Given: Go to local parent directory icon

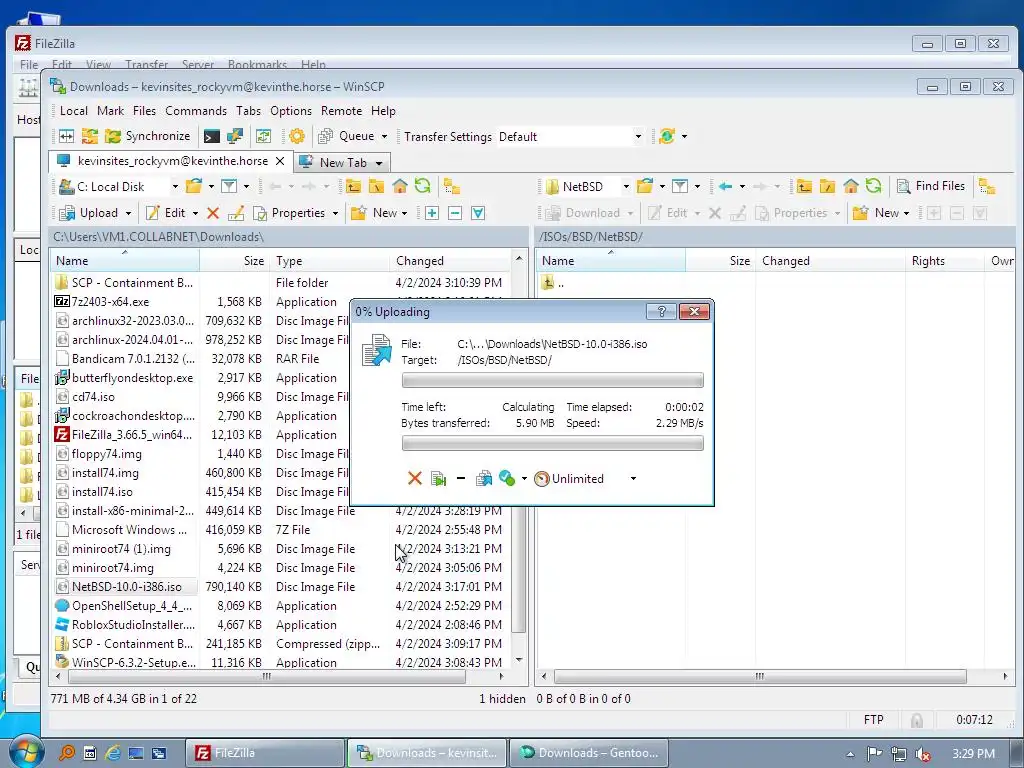Looking at the screenshot, I should tap(353, 186).
